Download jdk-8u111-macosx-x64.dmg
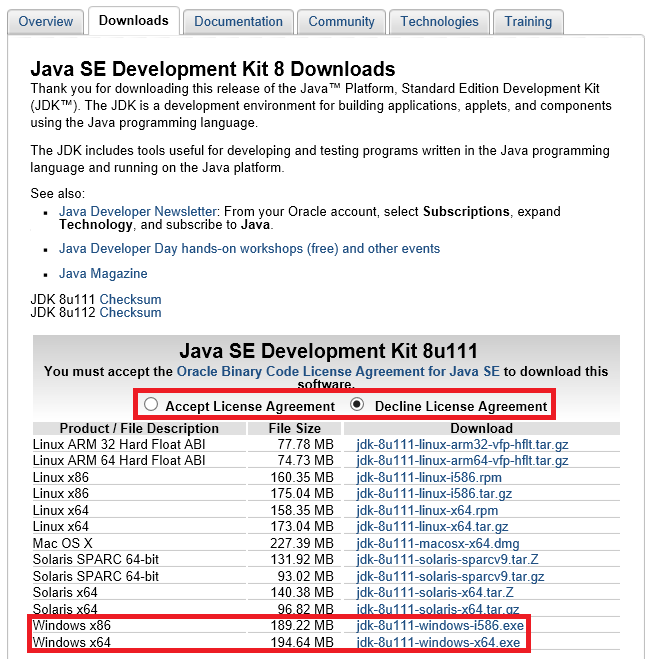Image resolution: width=653 pixels, height=659 pixels. 438,543
